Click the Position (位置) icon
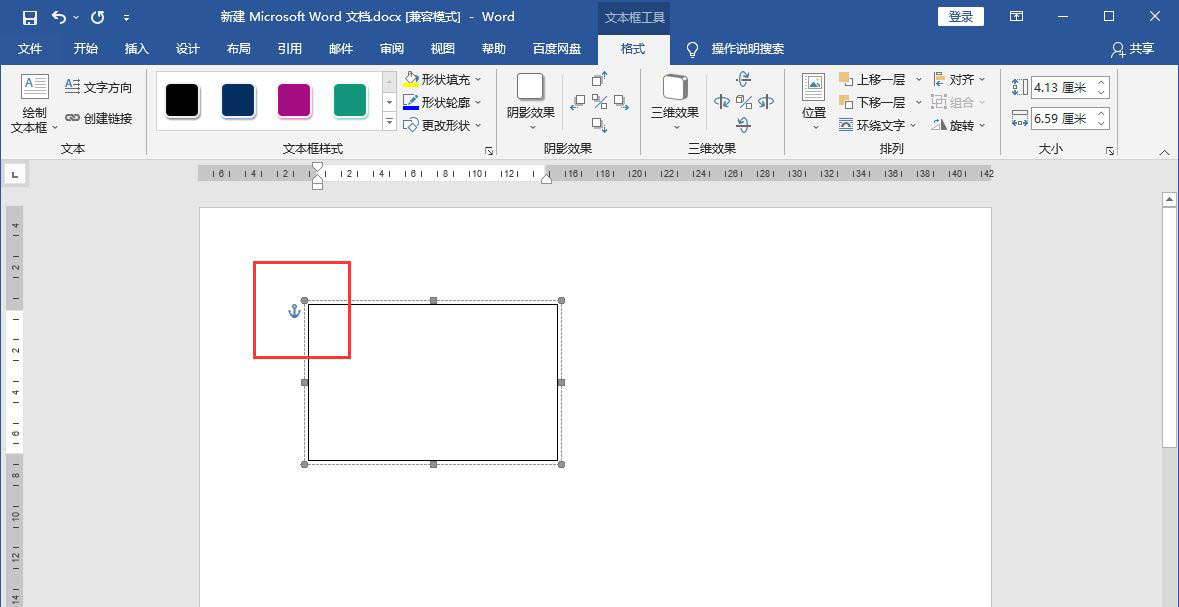This screenshot has width=1179, height=607. pos(814,88)
